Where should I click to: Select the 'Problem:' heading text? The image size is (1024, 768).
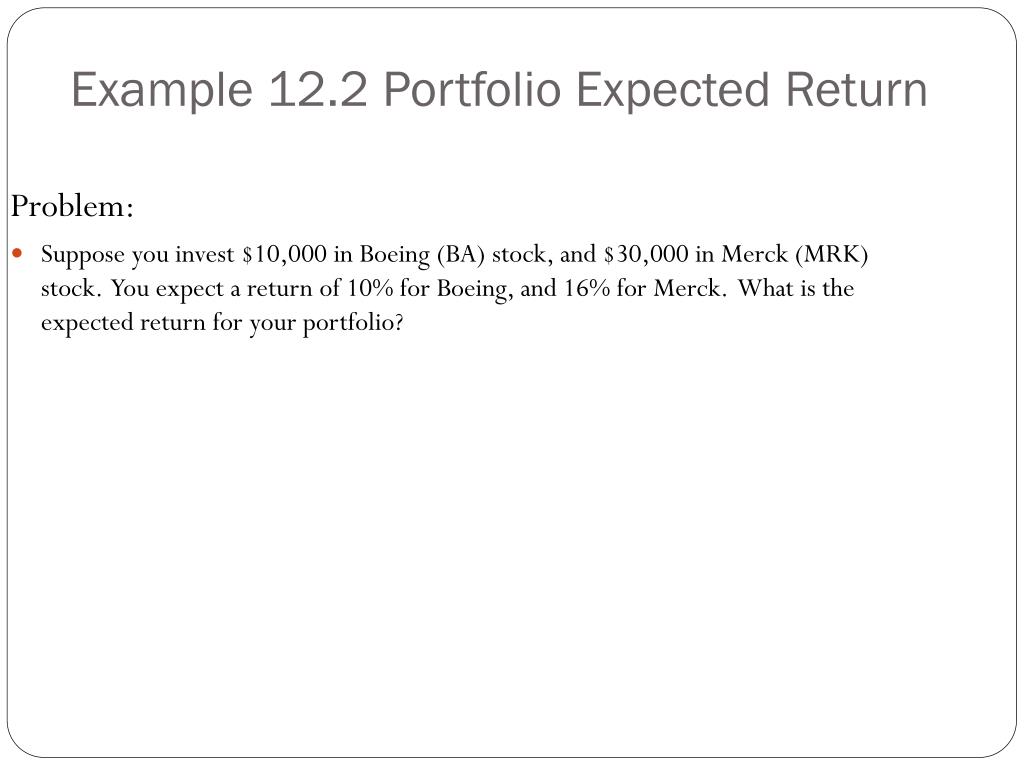[72, 208]
